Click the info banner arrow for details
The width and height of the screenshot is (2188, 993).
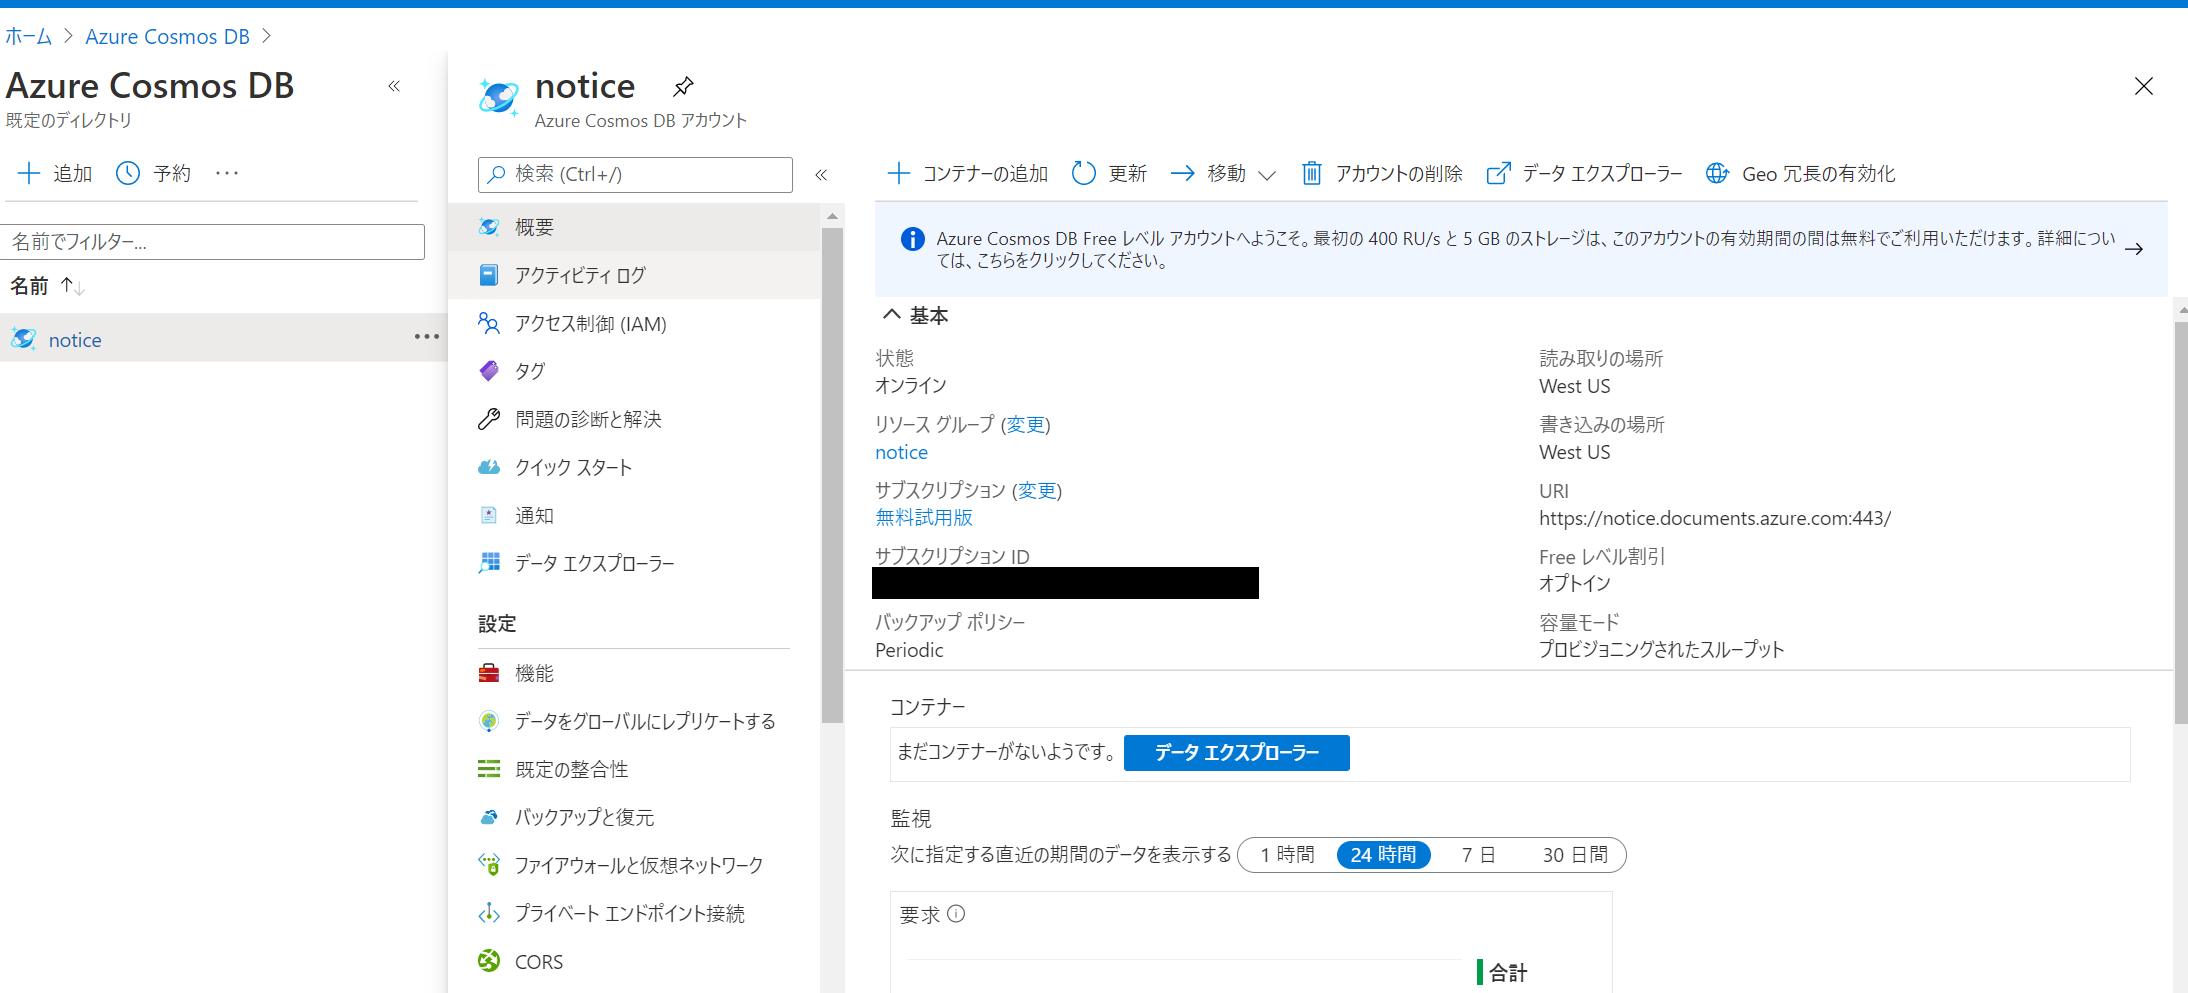[2133, 249]
